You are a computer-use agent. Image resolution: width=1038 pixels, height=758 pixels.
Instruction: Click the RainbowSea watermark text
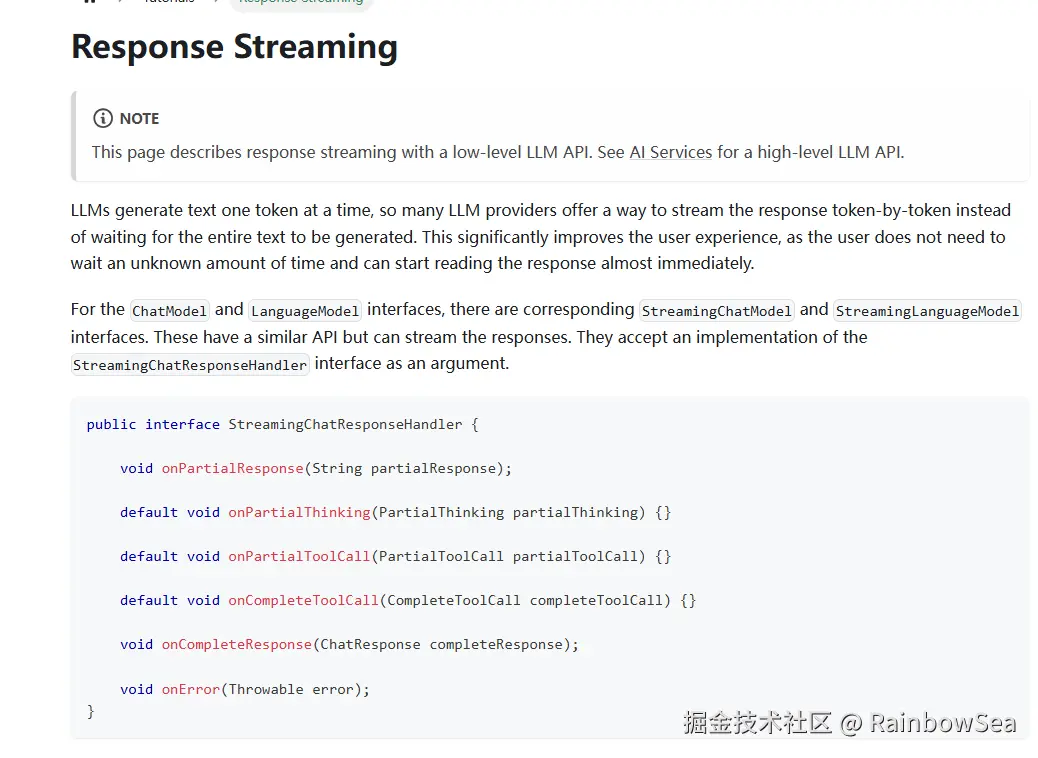942,723
